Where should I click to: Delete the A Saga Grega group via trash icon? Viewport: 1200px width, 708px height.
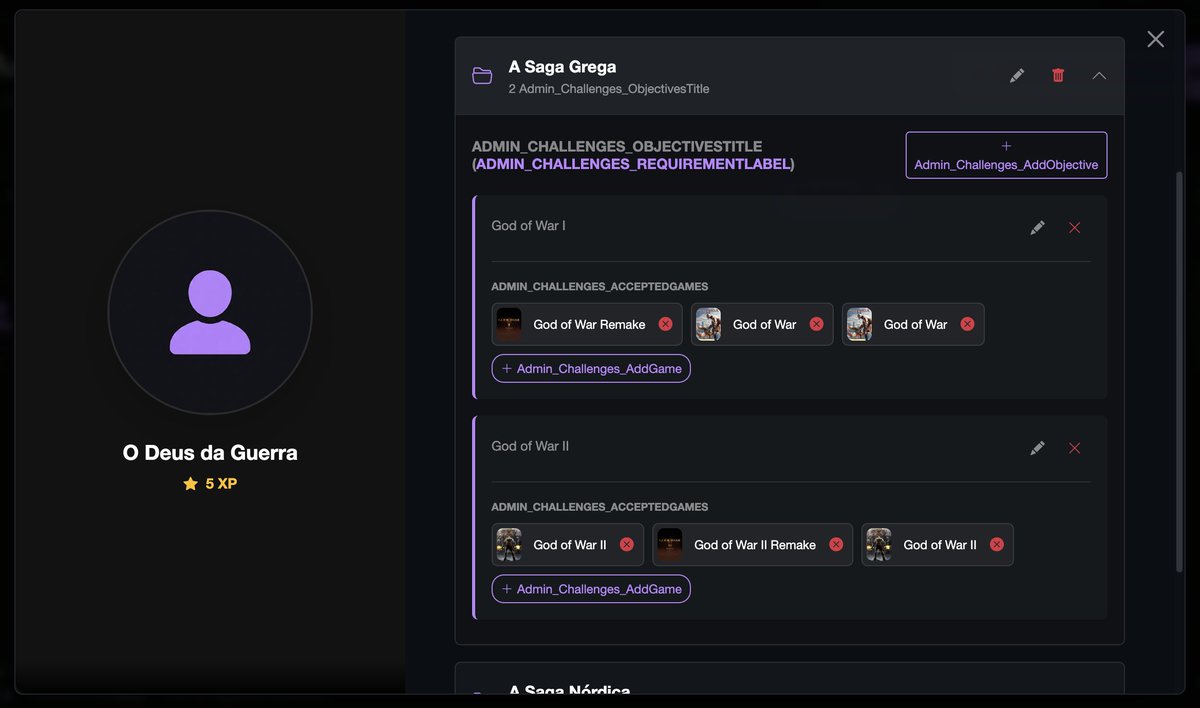coord(1058,75)
